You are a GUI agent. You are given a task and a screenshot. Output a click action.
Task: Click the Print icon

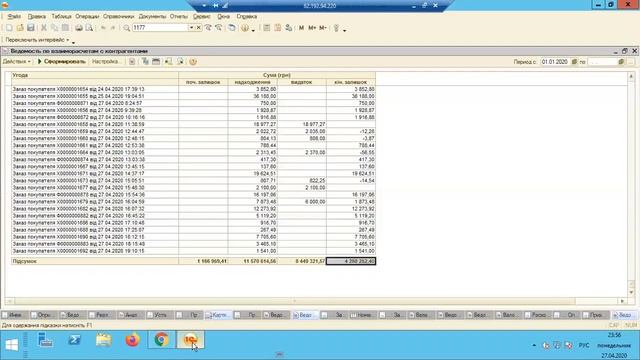pos(78,28)
